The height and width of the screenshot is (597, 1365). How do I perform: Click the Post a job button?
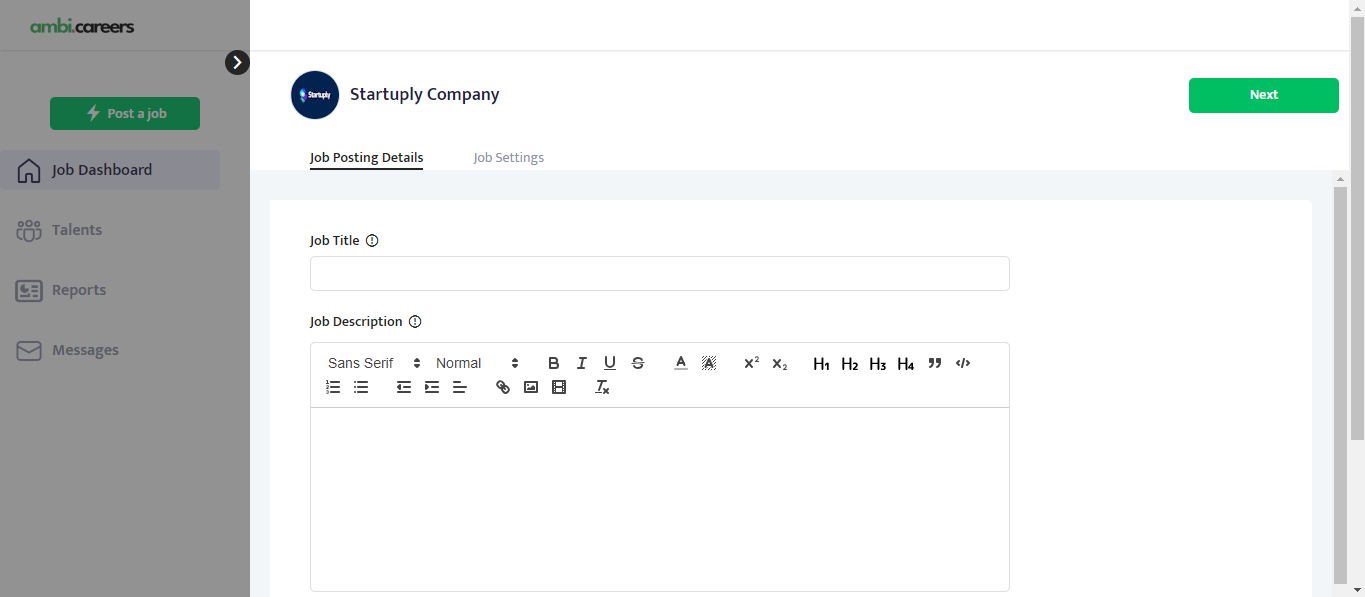point(125,114)
